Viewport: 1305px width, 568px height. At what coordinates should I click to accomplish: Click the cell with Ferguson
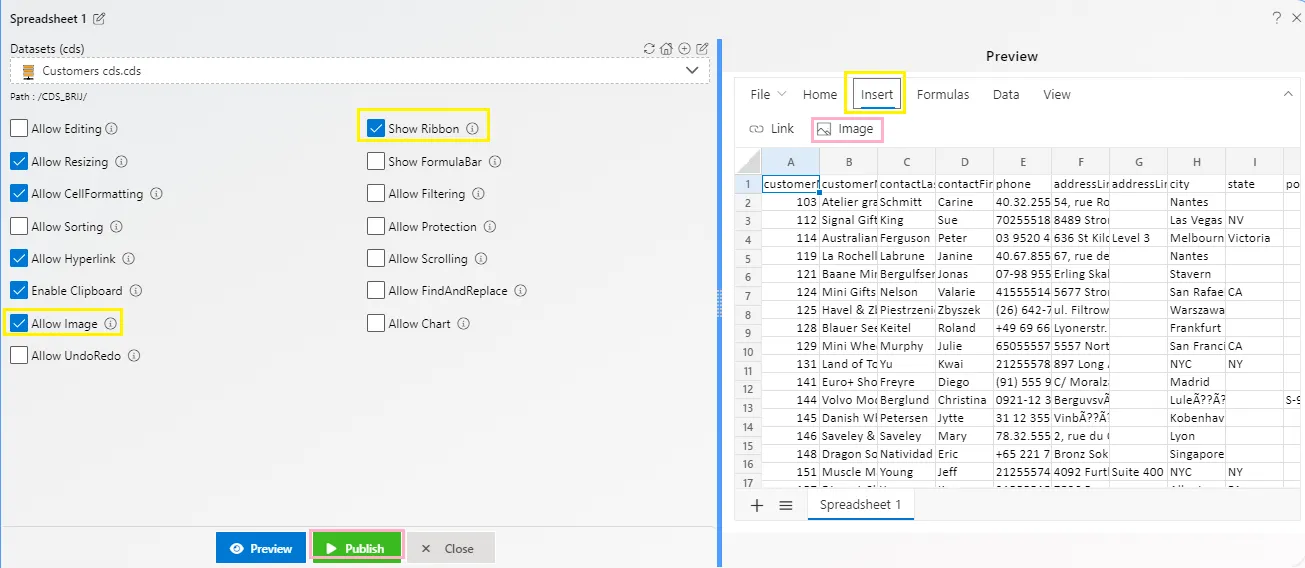906,238
